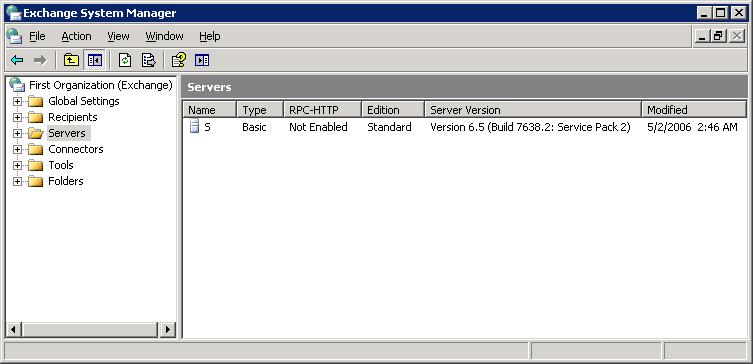Go up one level with folder icon
Viewport: 753px width, 364px height.
[x=71, y=60]
